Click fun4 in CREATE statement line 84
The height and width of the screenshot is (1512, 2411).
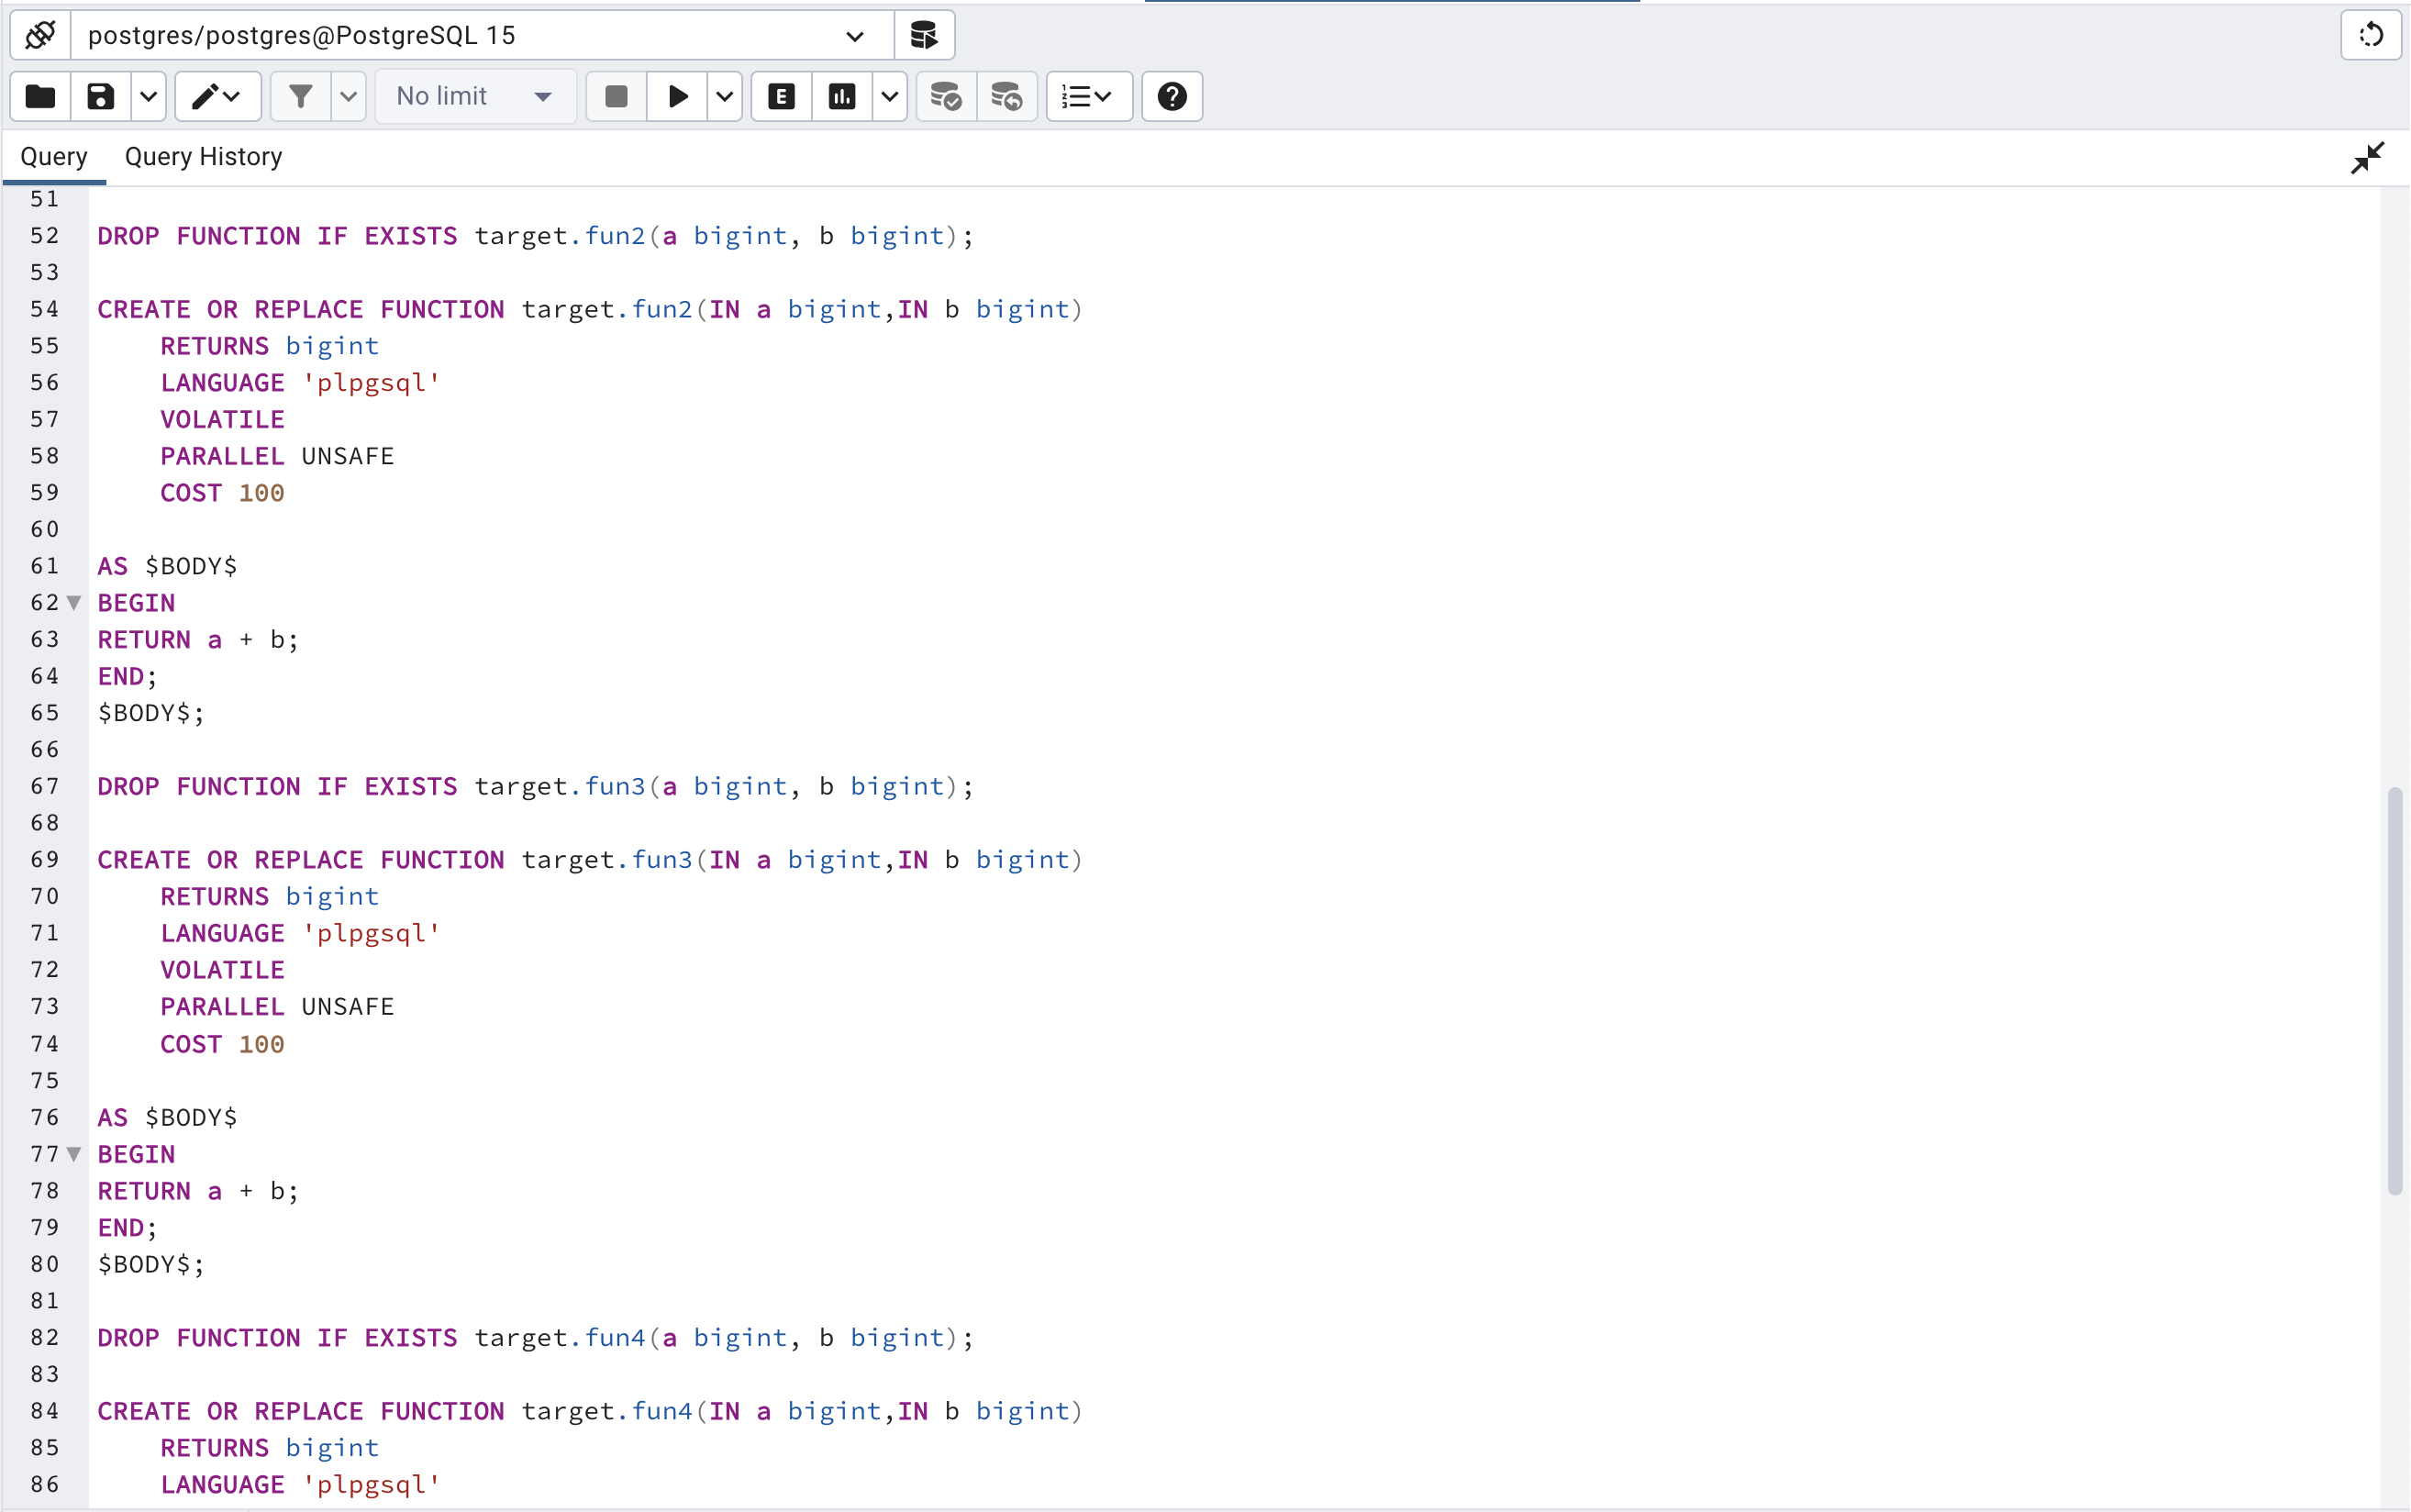click(663, 1411)
